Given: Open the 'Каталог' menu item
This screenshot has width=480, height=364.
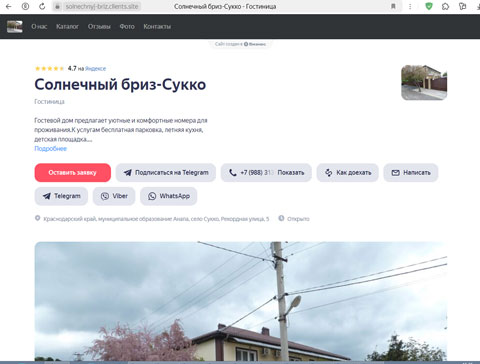Looking at the screenshot, I should click(x=67, y=26).
